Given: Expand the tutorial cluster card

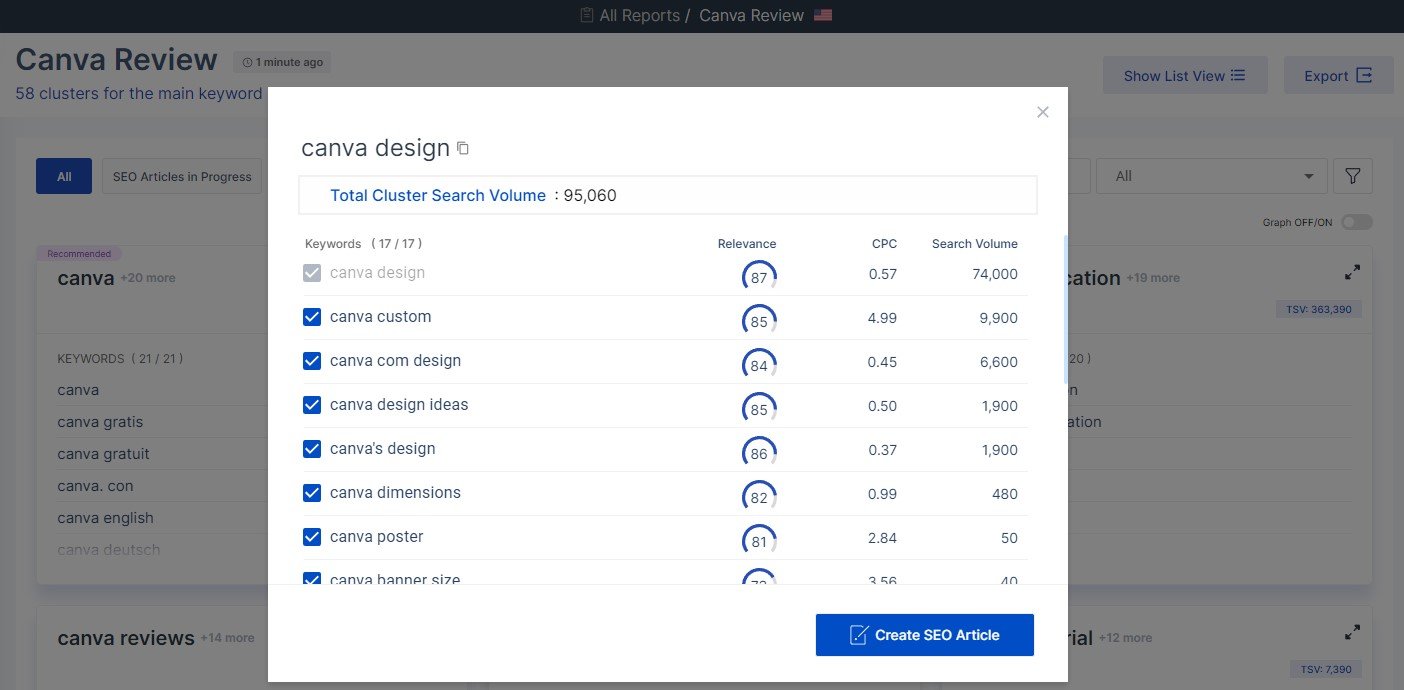Looking at the screenshot, I should (x=1352, y=633).
